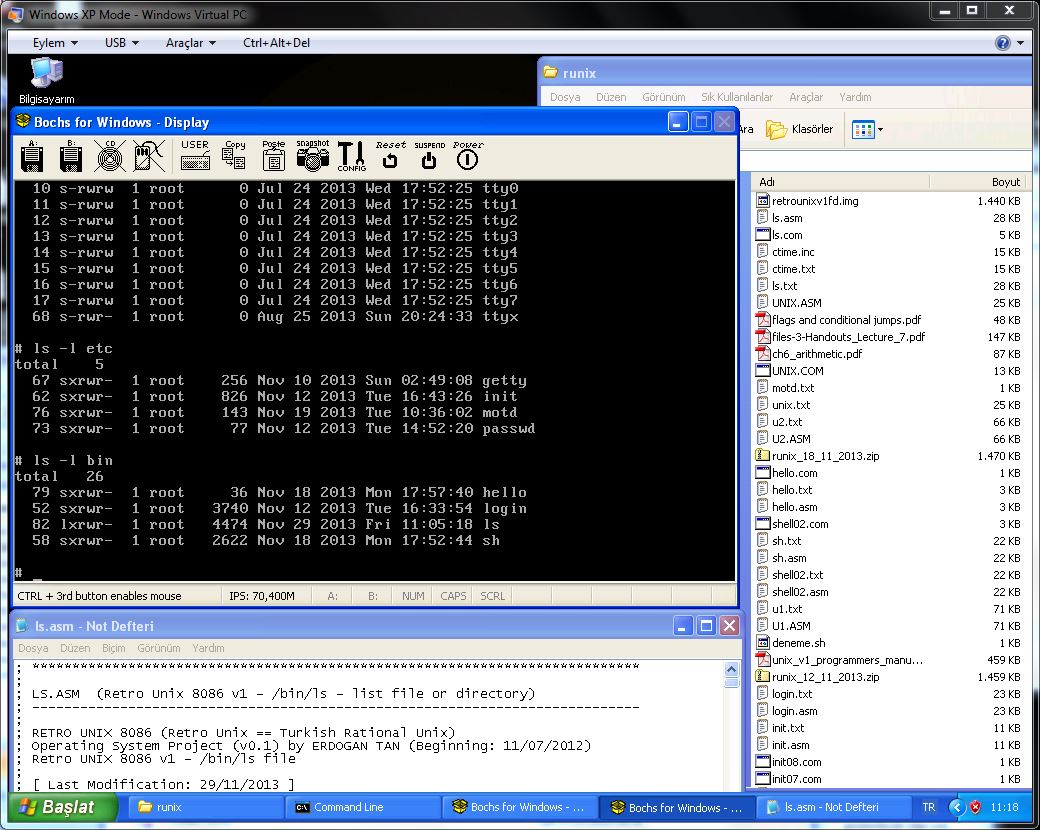Select shell02.com file
The width and height of the screenshot is (1040, 830).
pyautogui.click(x=793, y=524)
